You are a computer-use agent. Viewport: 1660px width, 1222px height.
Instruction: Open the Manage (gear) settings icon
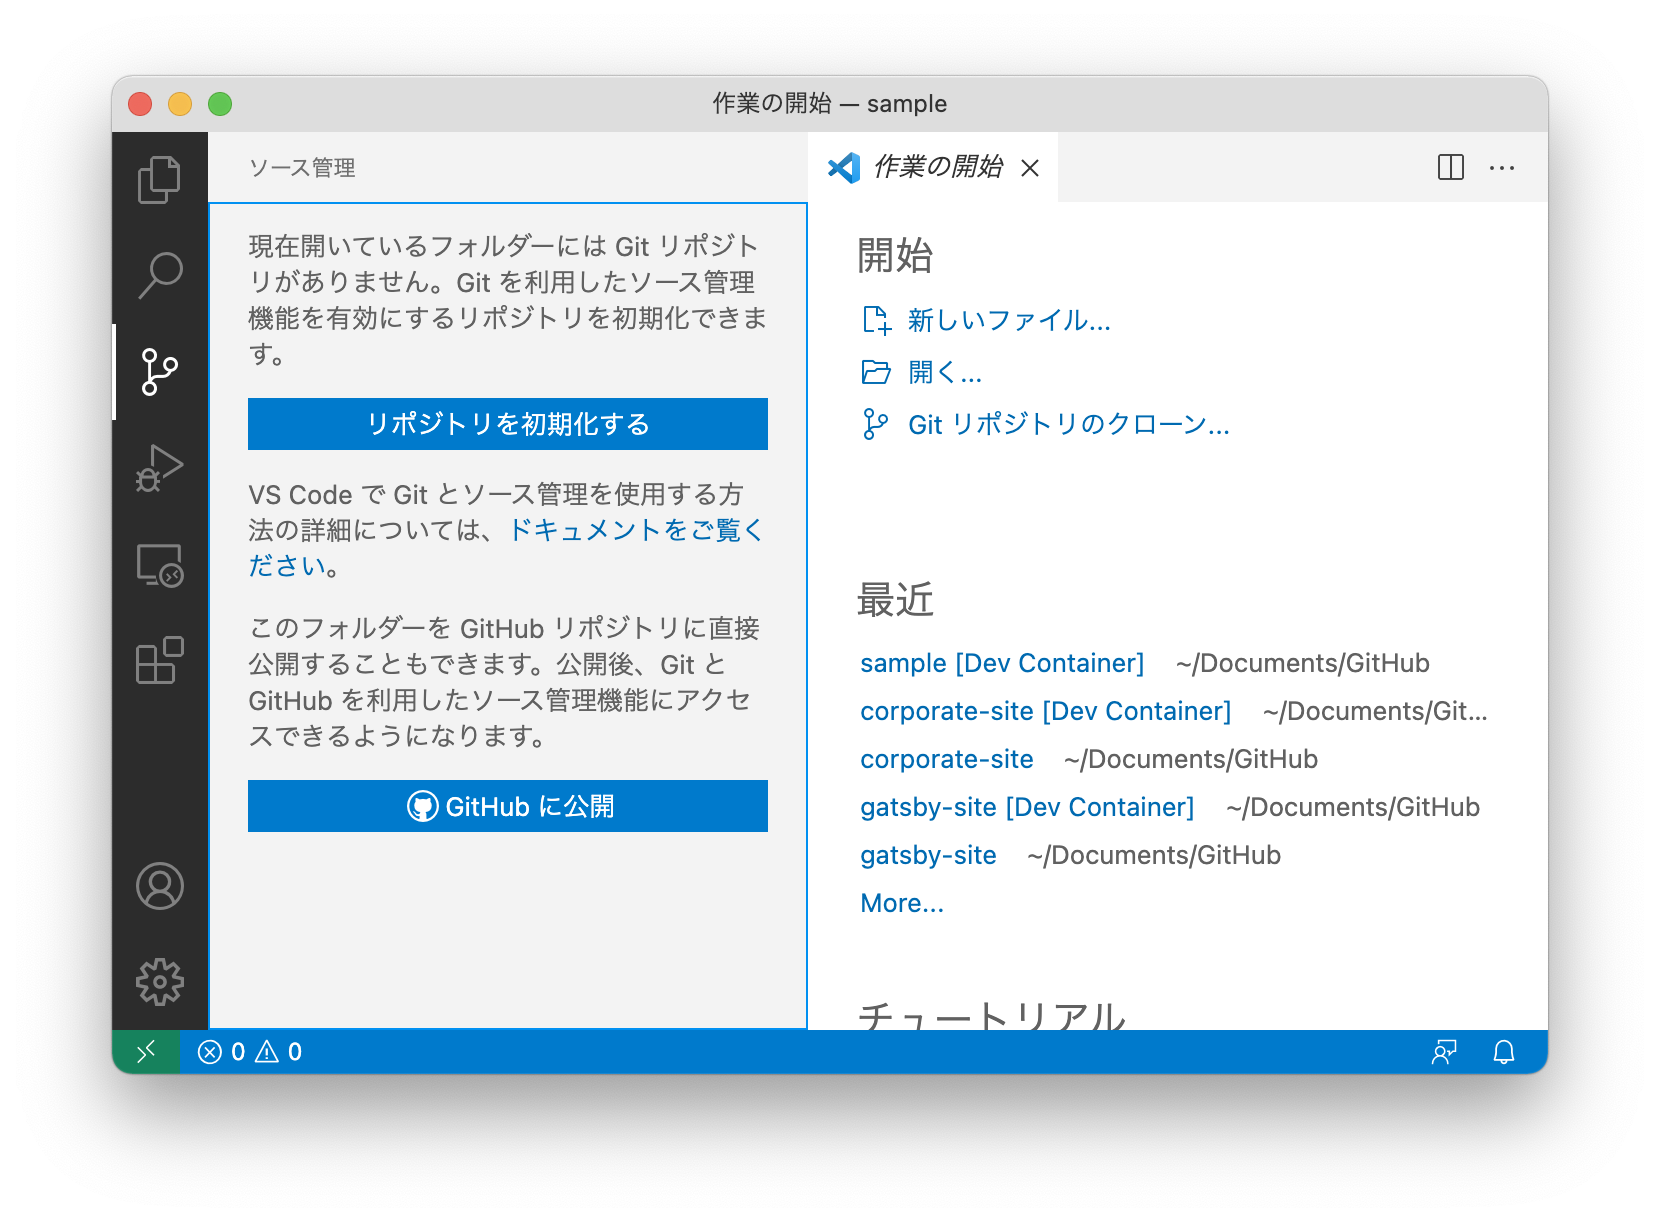pos(159,982)
